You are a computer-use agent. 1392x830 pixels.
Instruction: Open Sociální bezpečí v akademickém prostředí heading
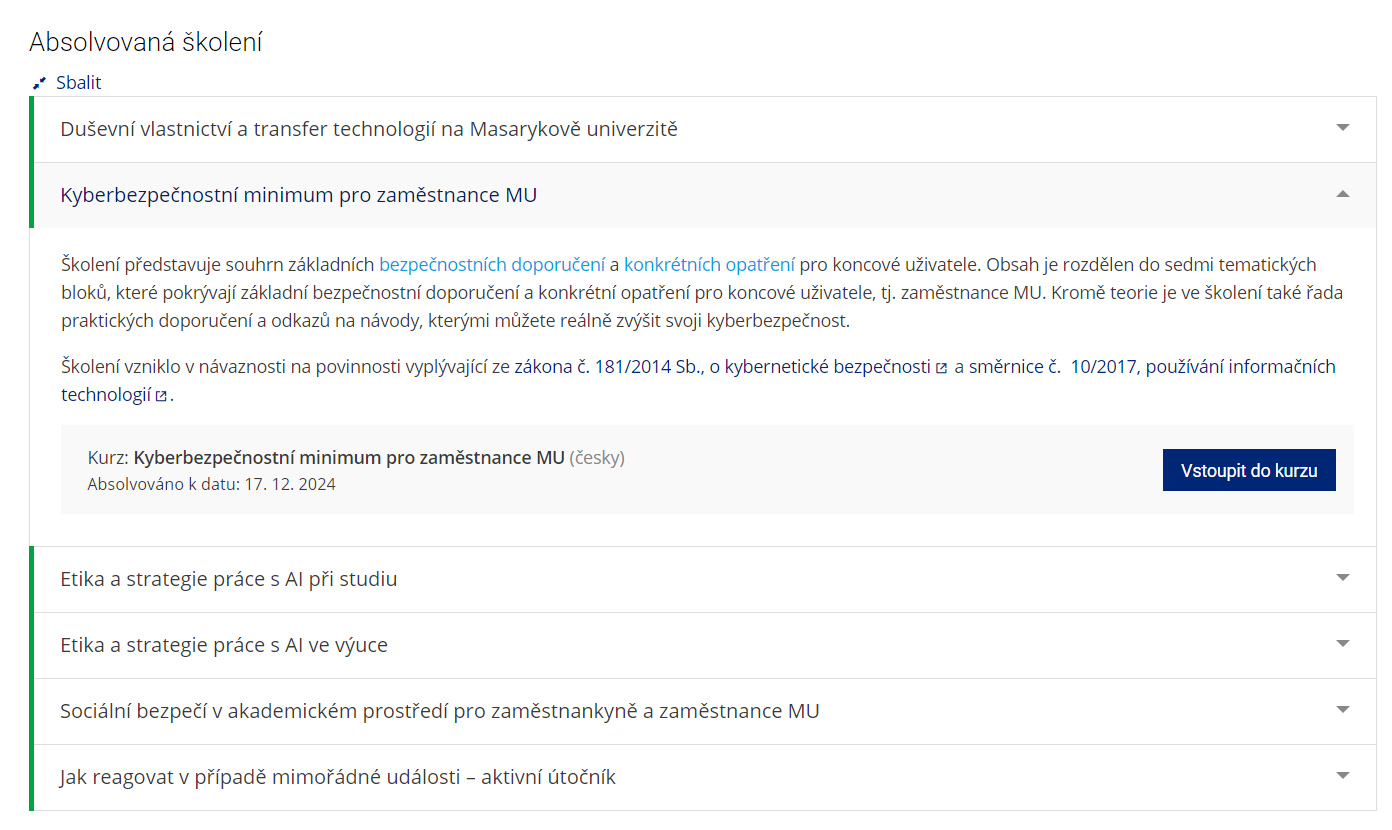[x=440, y=711]
